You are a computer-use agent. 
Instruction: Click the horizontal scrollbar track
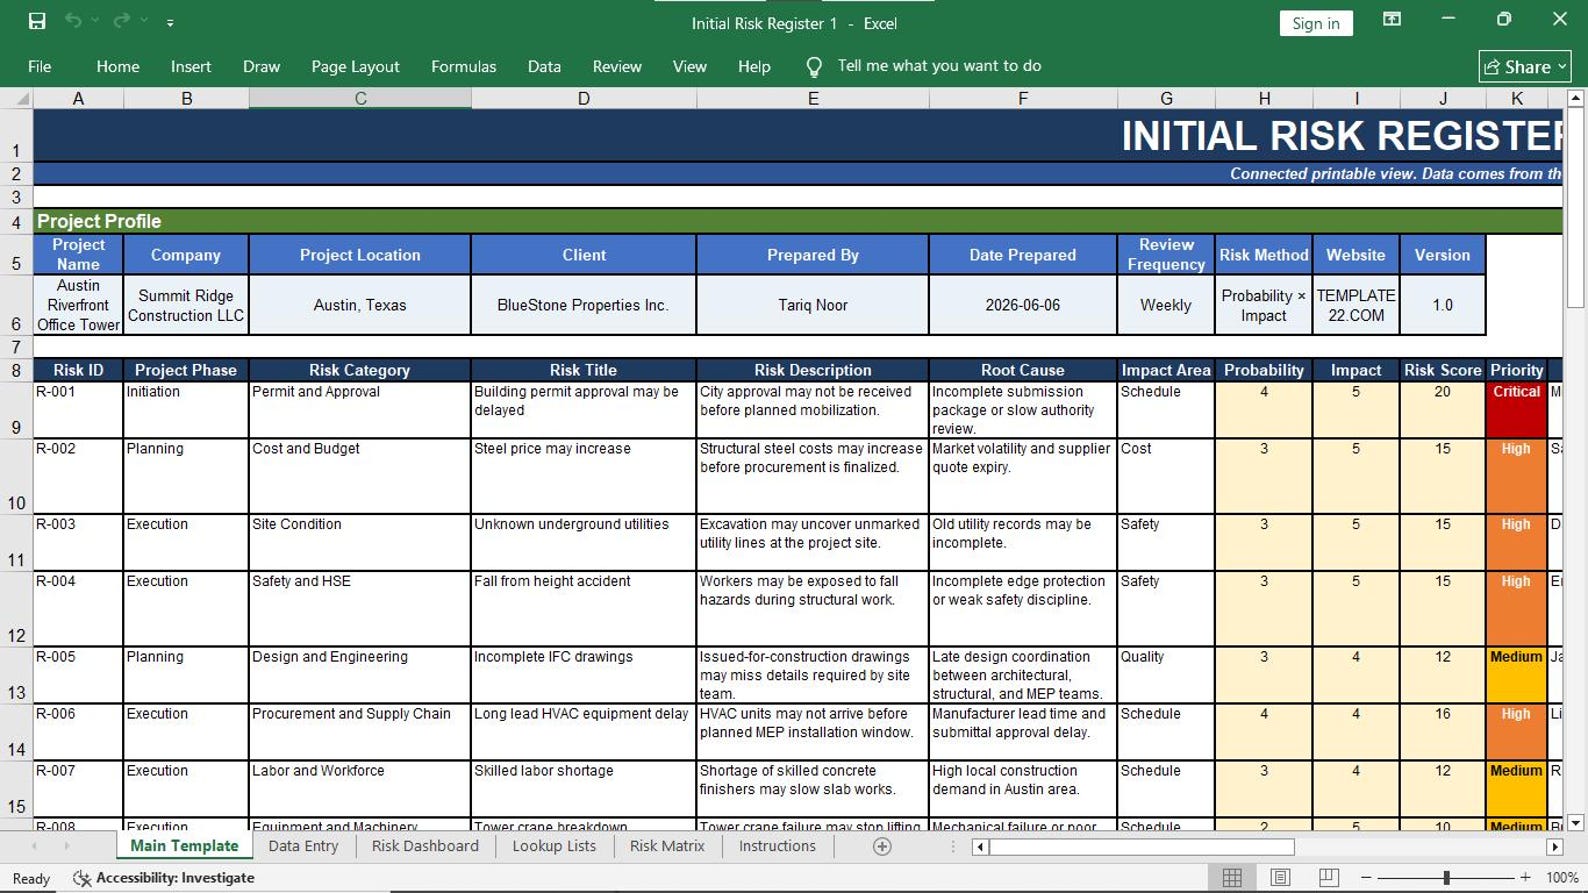tap(1420, 847)
